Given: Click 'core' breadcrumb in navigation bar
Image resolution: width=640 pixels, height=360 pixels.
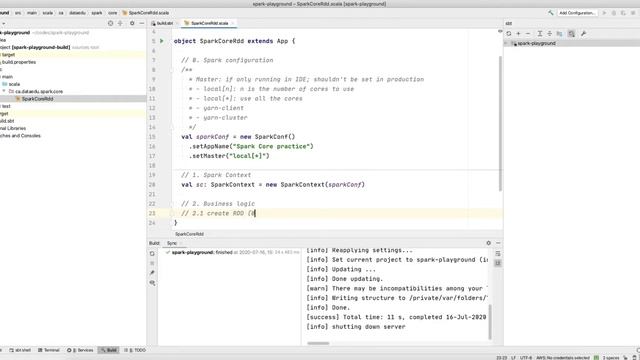Looking at the screenshot, I should [112, 13].
